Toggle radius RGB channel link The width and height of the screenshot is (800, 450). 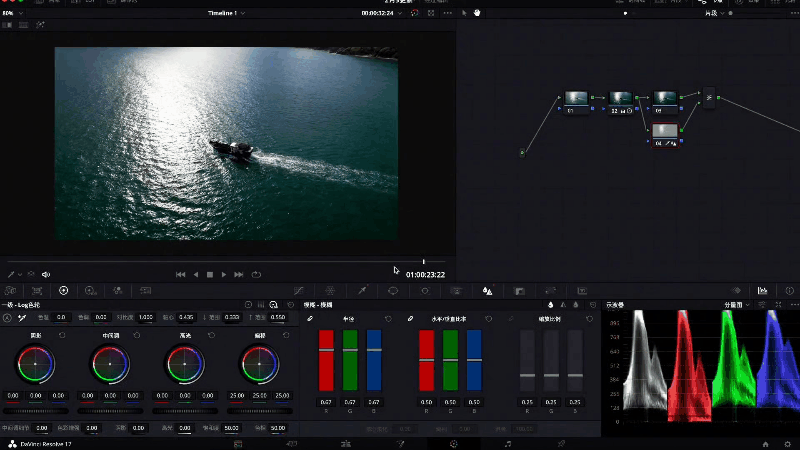(310, 319)
